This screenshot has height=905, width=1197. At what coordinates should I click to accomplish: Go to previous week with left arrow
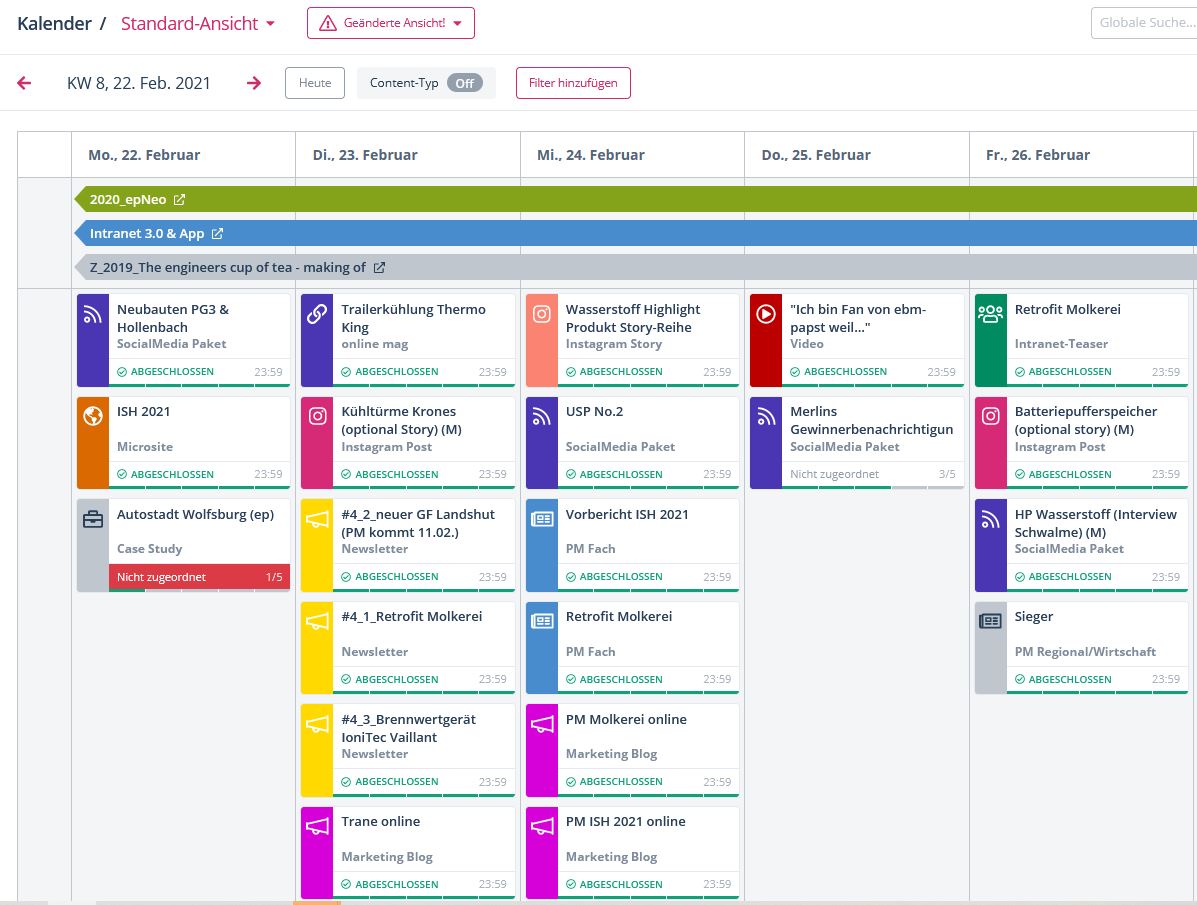(x=25, y=83)
